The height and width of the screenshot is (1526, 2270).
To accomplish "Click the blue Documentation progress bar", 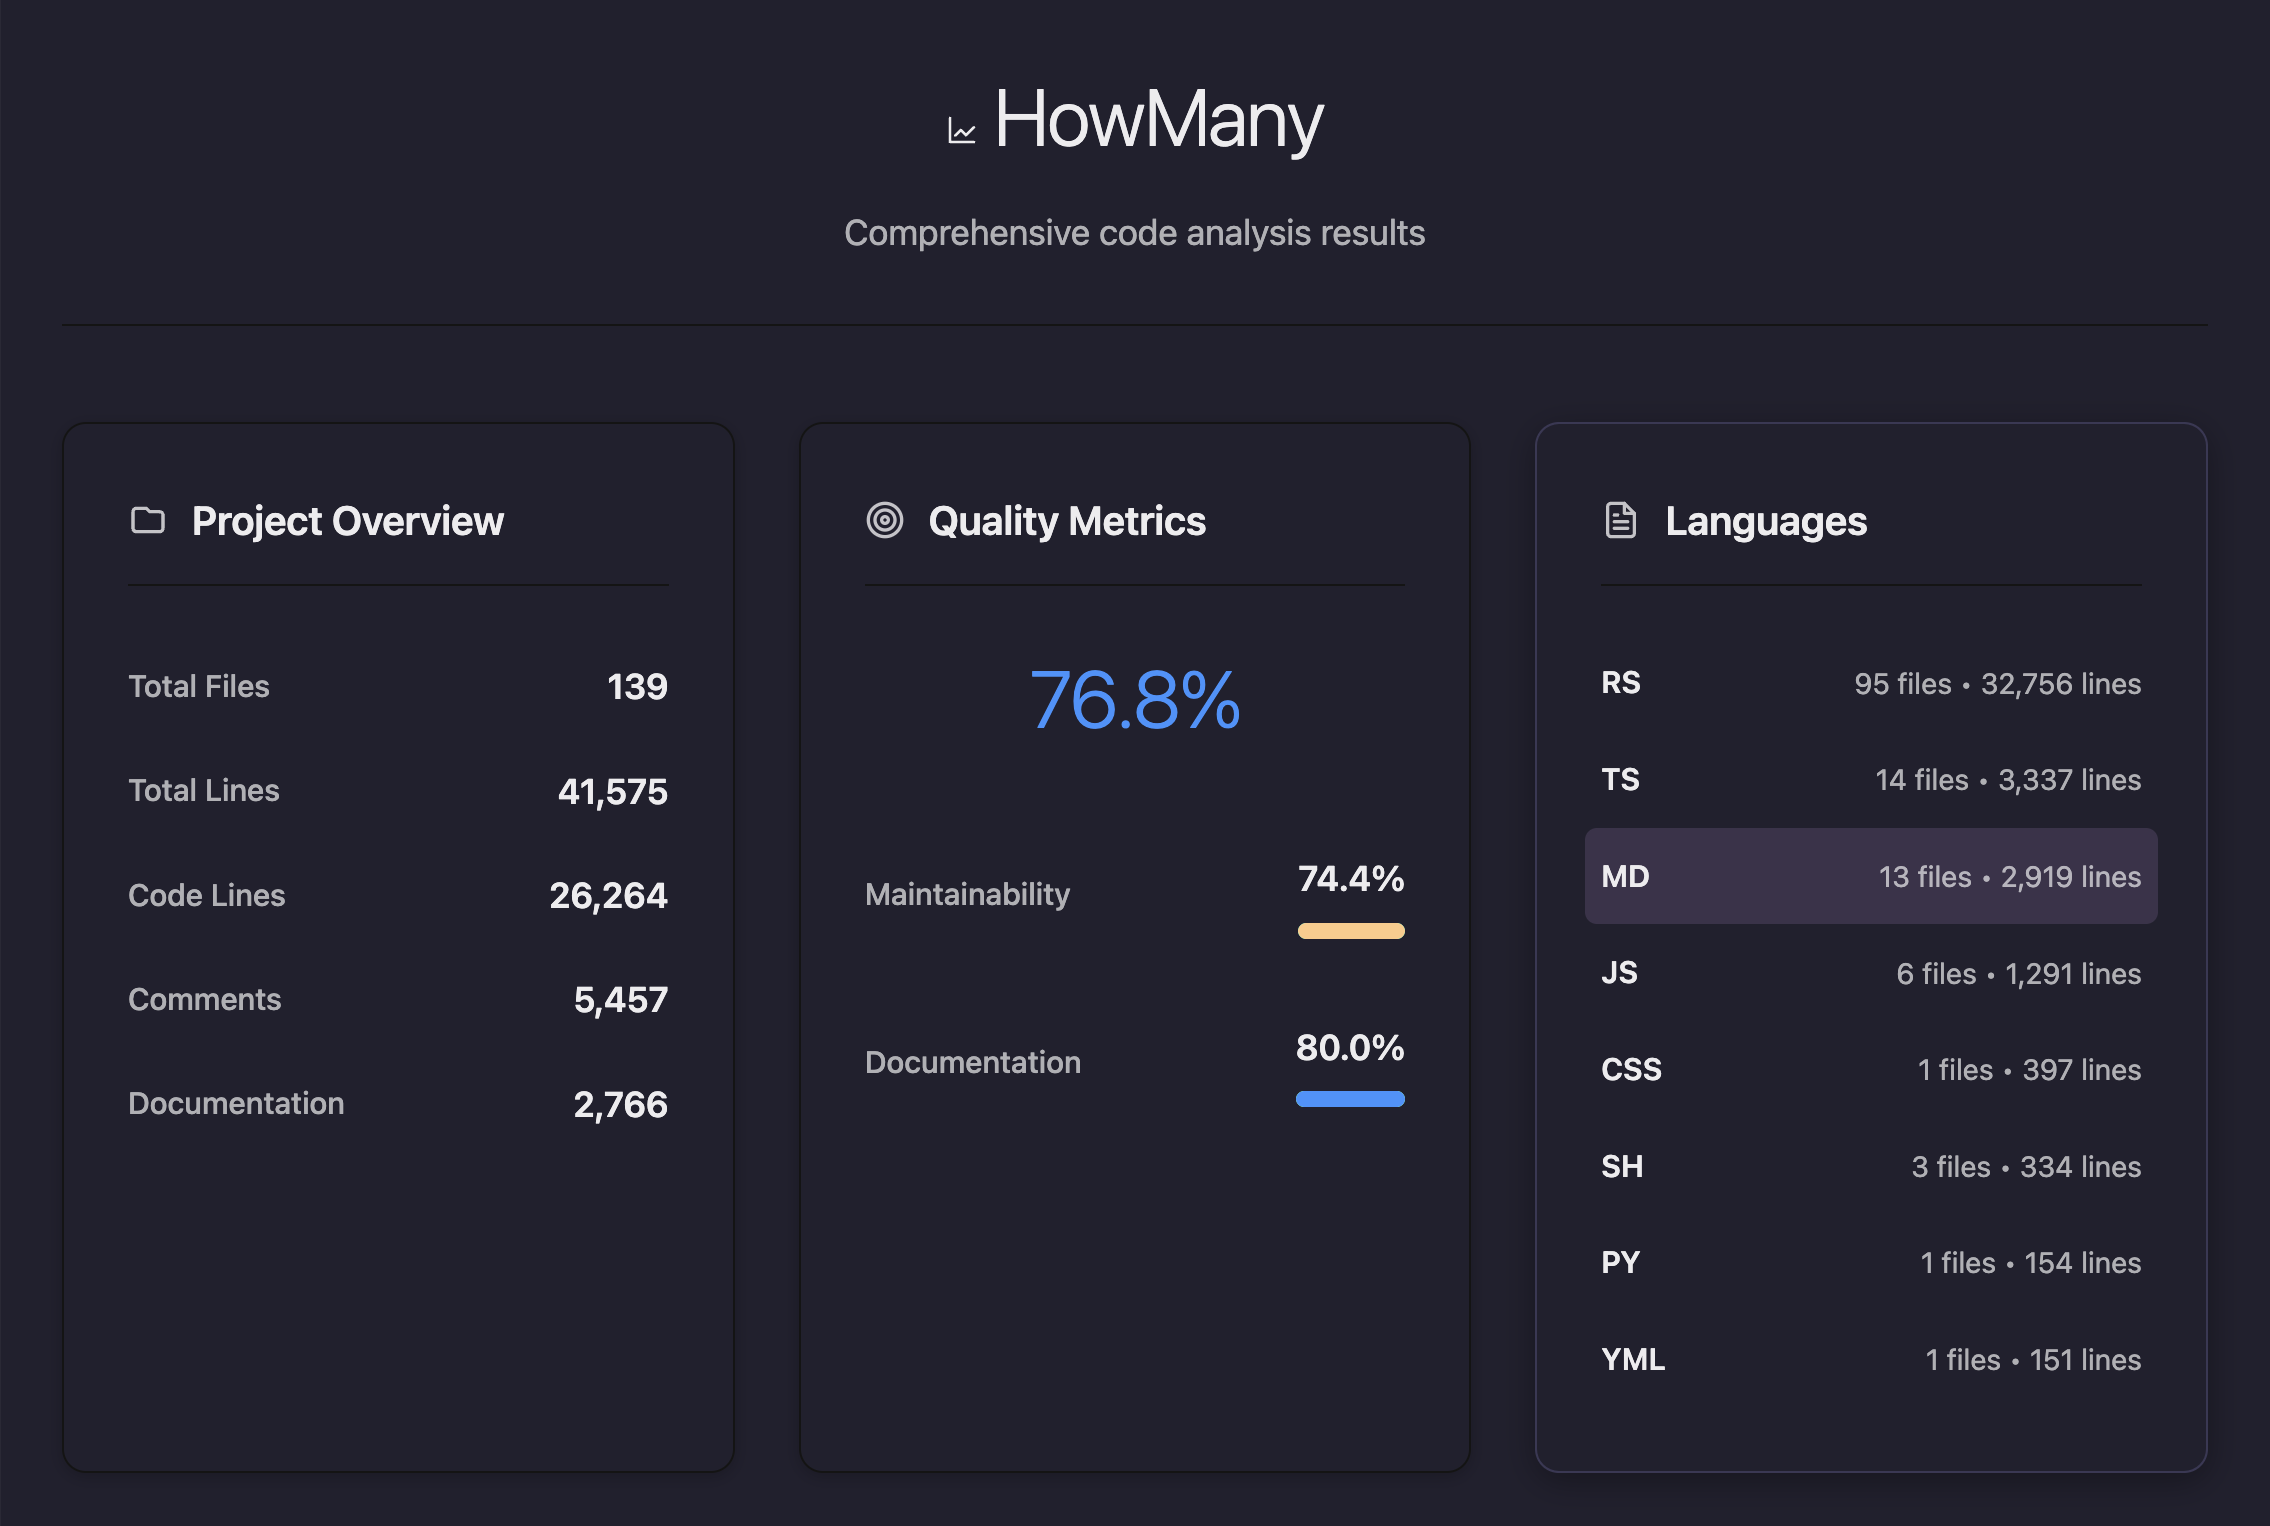I will pyautogui.click(x=1350, y=1099).
